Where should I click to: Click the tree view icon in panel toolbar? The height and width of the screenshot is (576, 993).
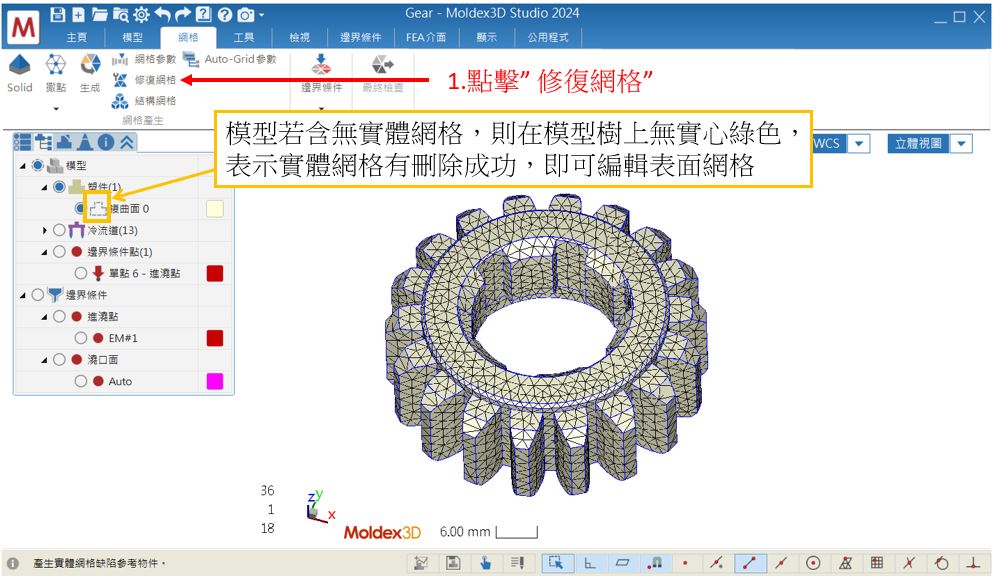click(44, 142)
